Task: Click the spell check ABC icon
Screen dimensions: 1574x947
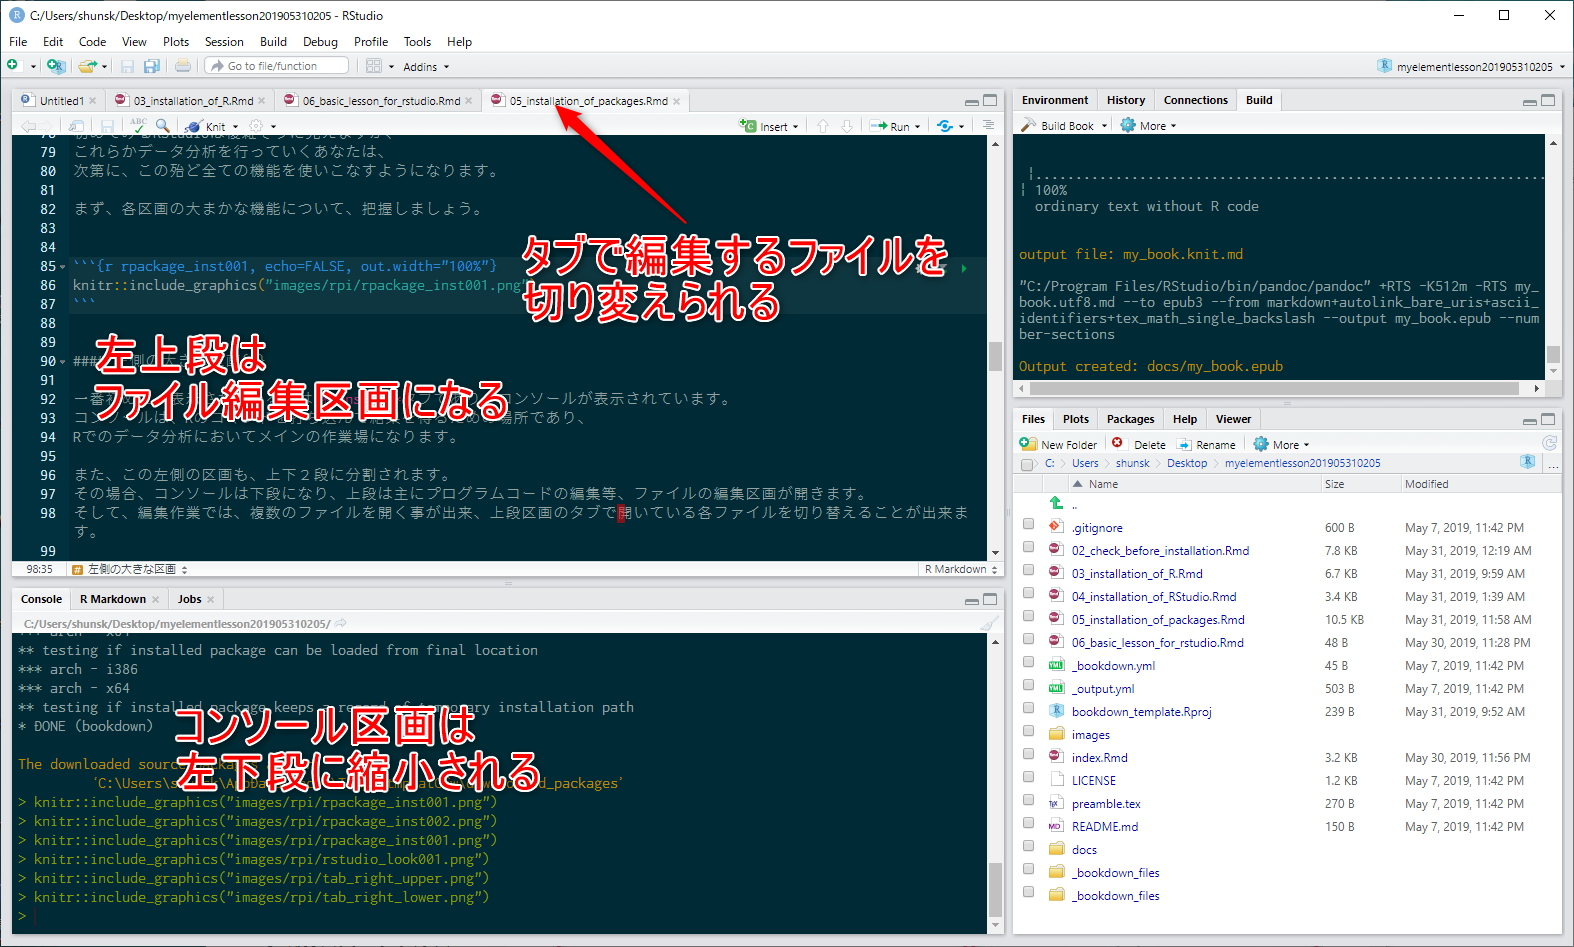Action: [138, 126]
